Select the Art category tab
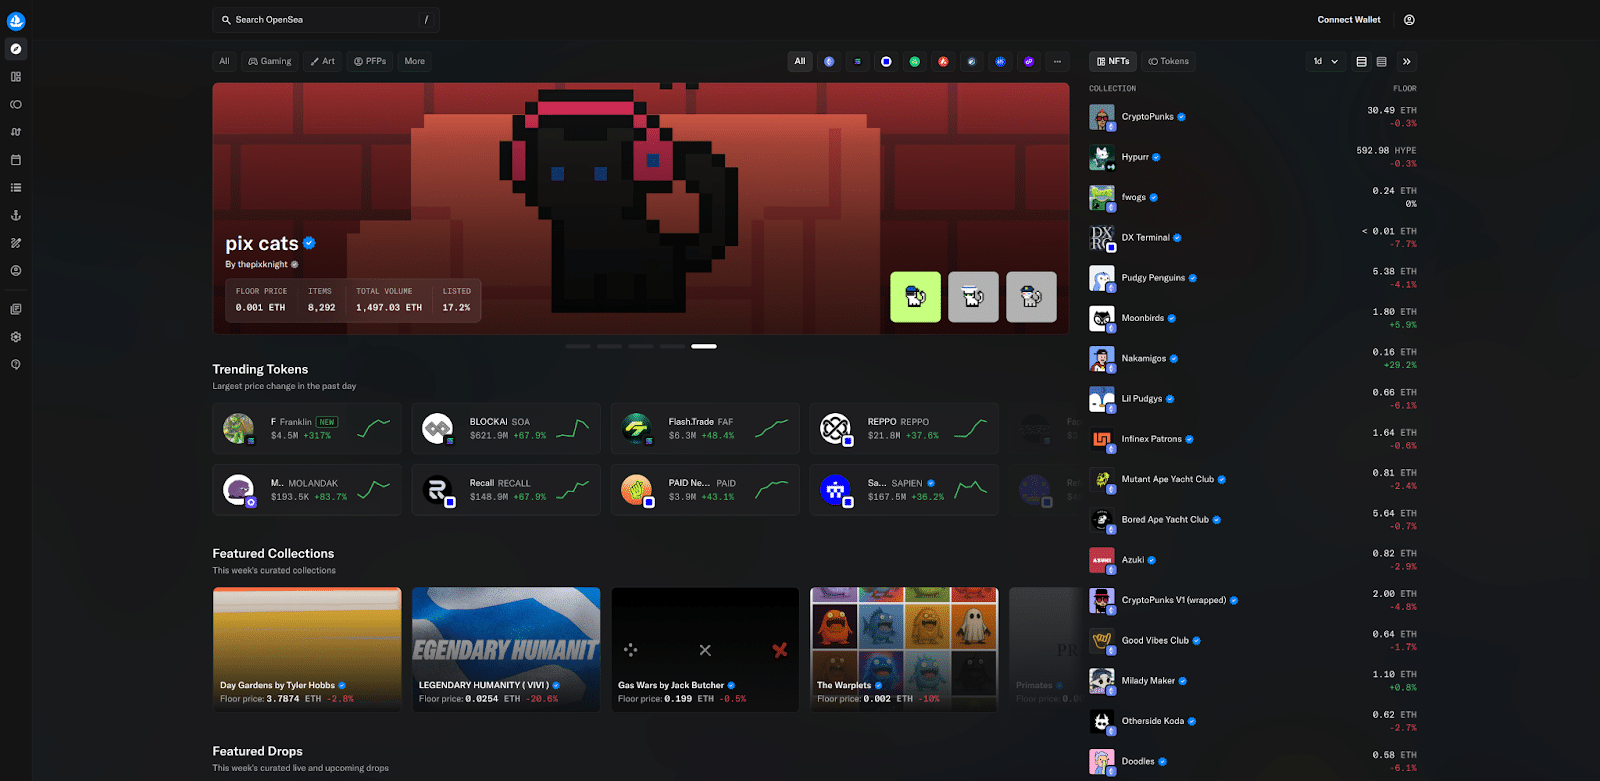The image size is (1600, 781). click(322, 62)
